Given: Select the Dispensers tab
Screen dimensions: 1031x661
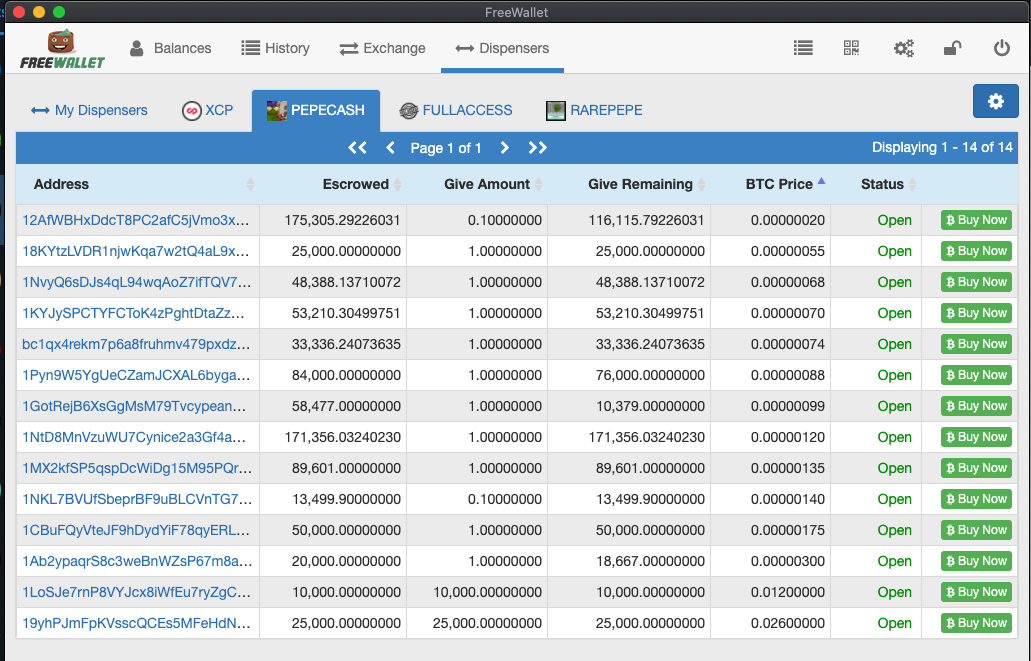Looking at the screenshot, I should coord(502,48).
